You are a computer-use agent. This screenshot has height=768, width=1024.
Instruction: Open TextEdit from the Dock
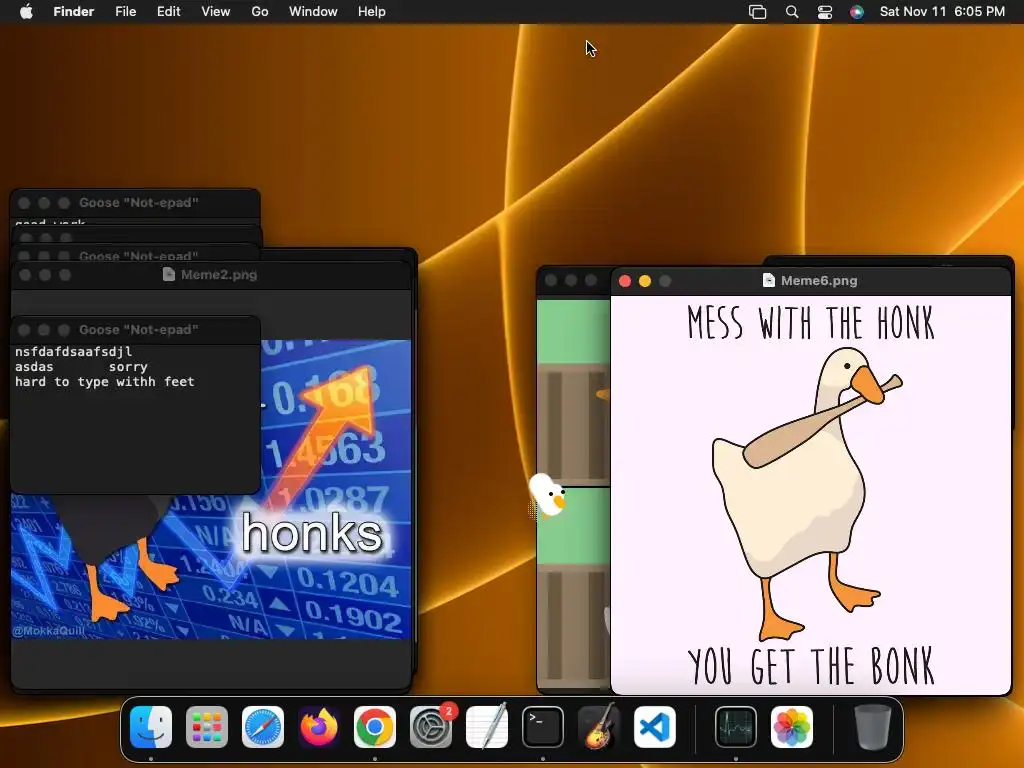(487, 727)
